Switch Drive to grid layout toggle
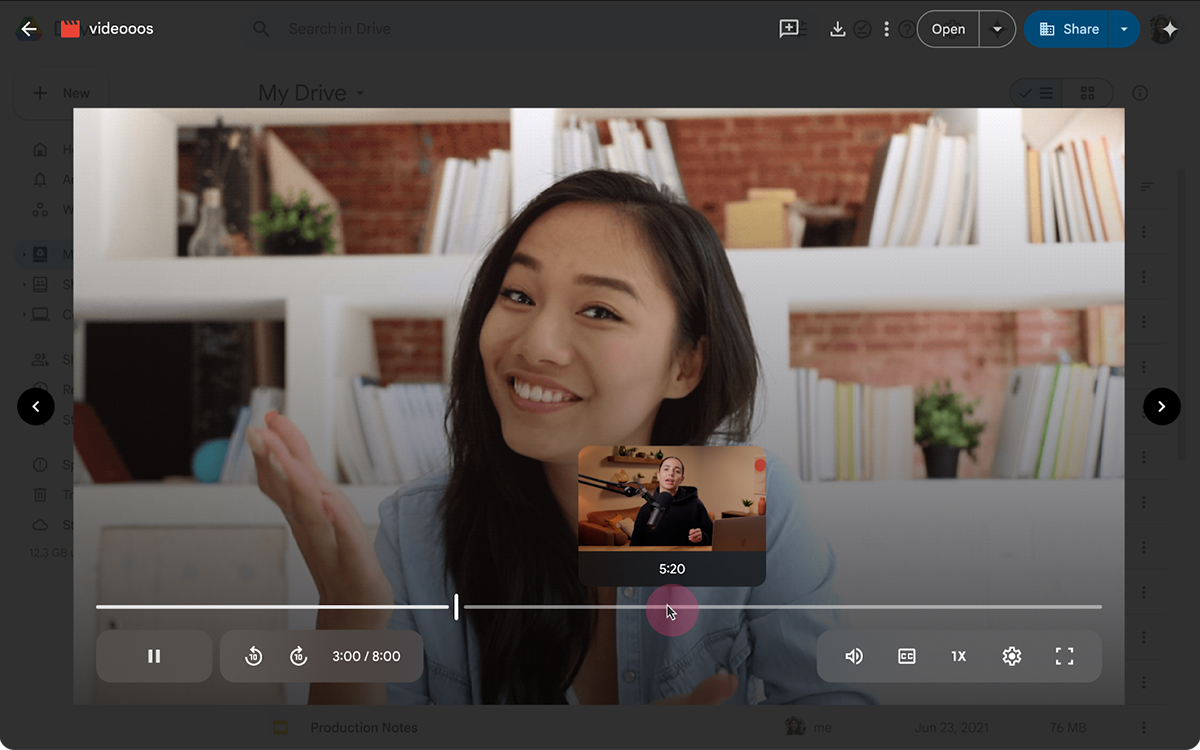Viewport: 1200px width, 750px height. click(1087, 93)
